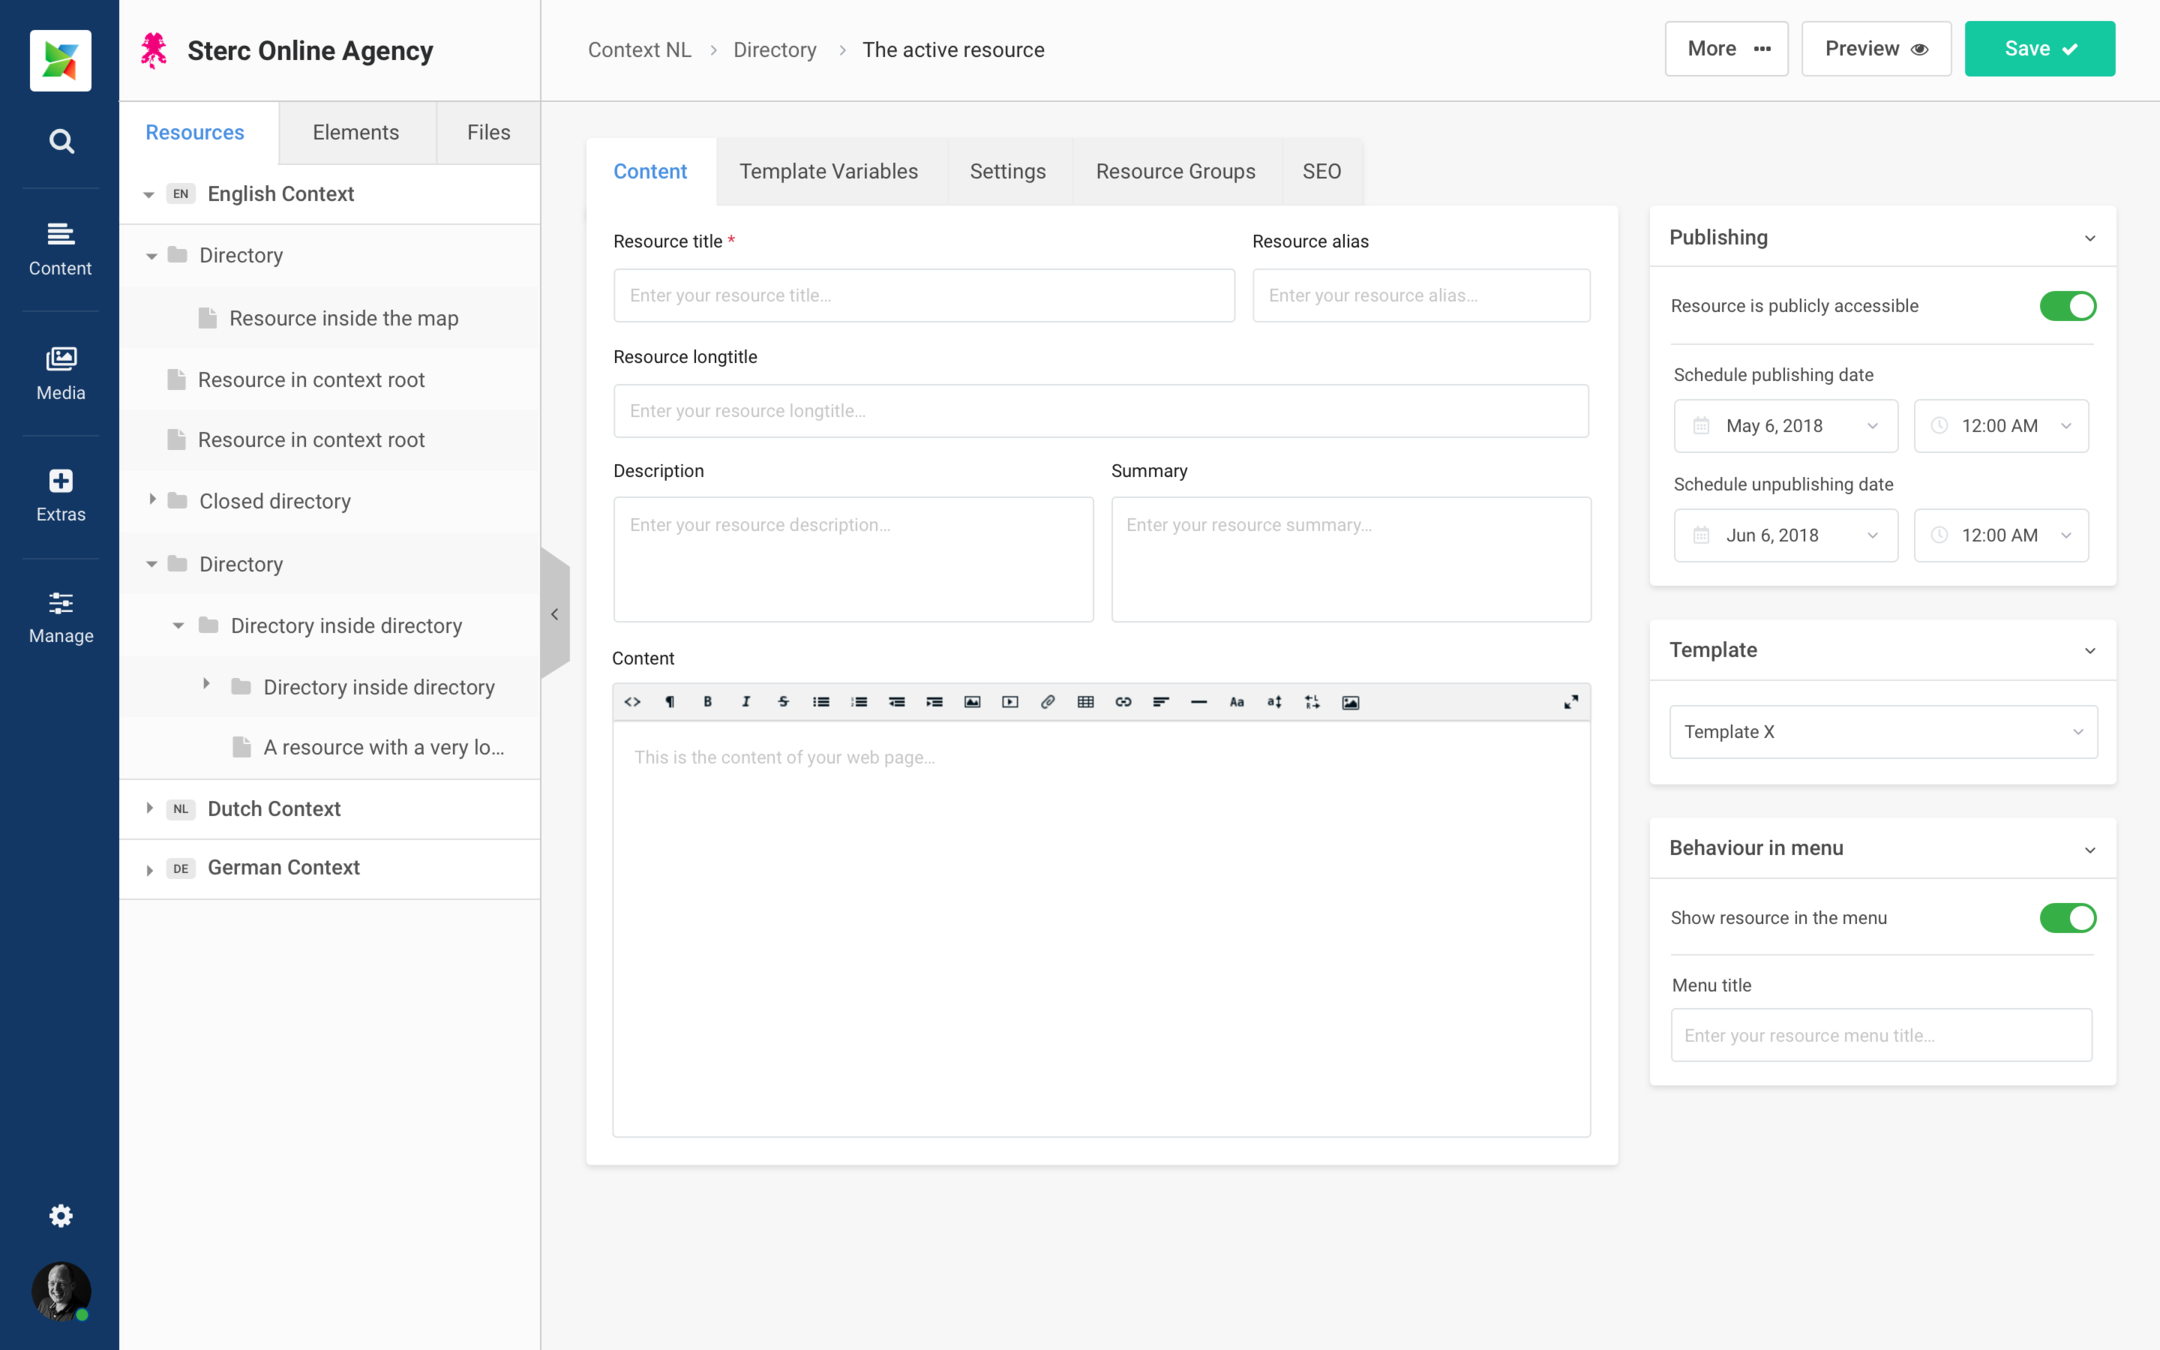2160x1350 pixels.
Task: Click the strikethrough formatting icon
Action: [783, 702]
